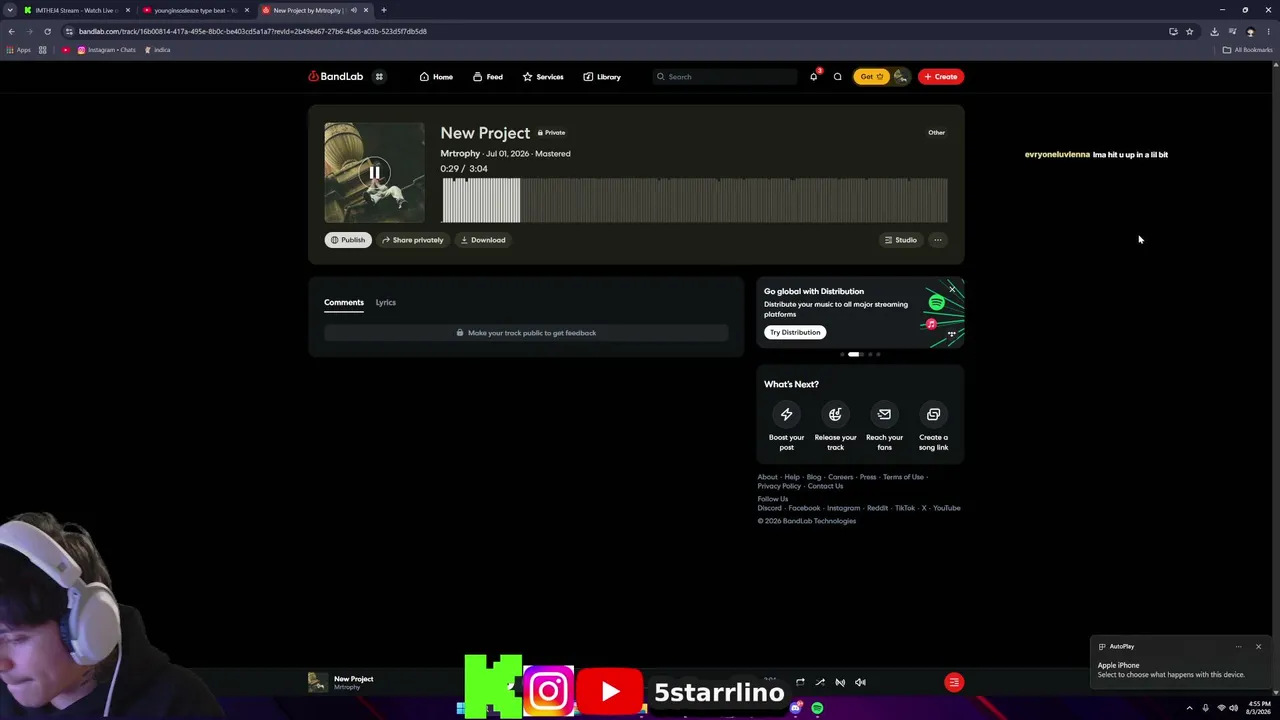Screen dimensions: 1280x720
Task: Click Release your track icon
Action: pyautogui.click(x=835, y=414)
